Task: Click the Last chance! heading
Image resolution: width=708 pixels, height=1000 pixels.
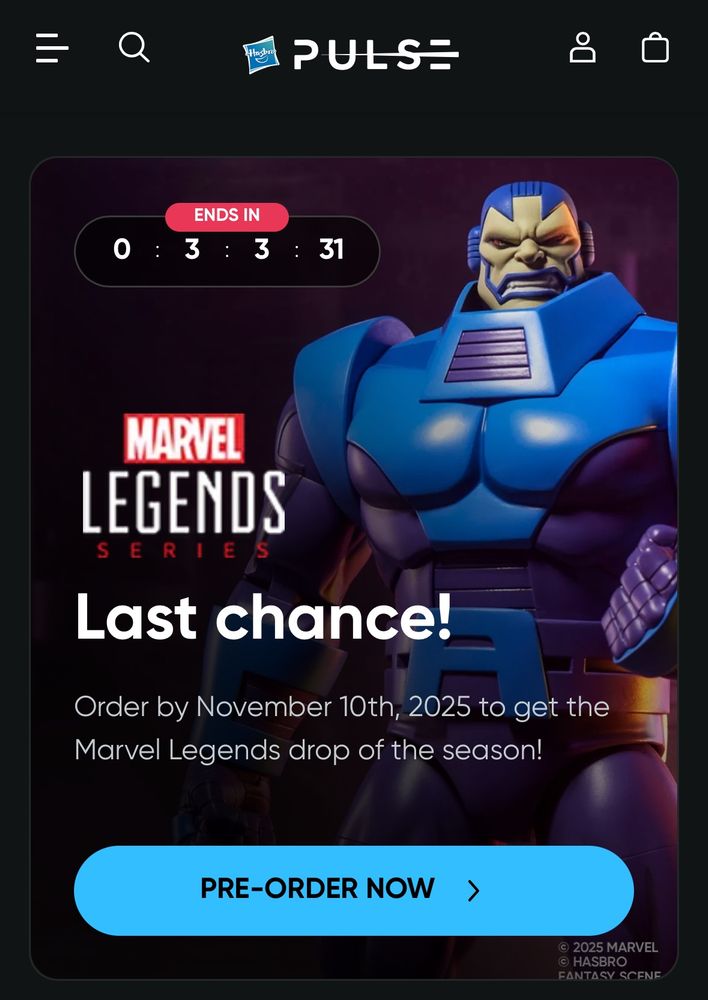Action: point(263,617)
